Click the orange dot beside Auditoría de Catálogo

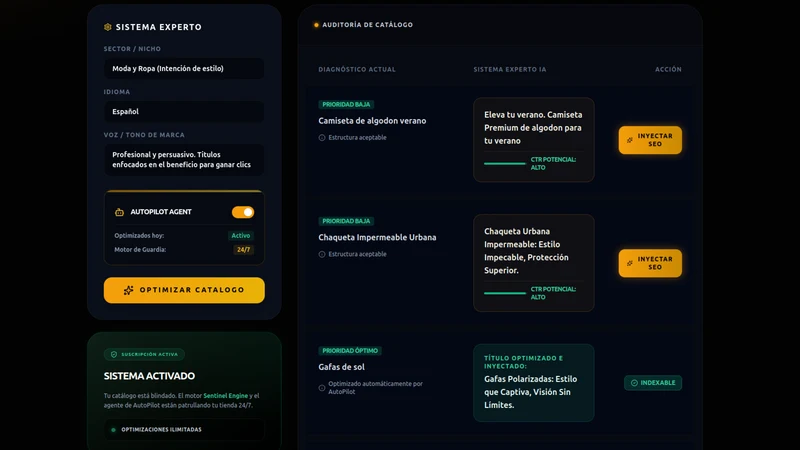point(316,24)
